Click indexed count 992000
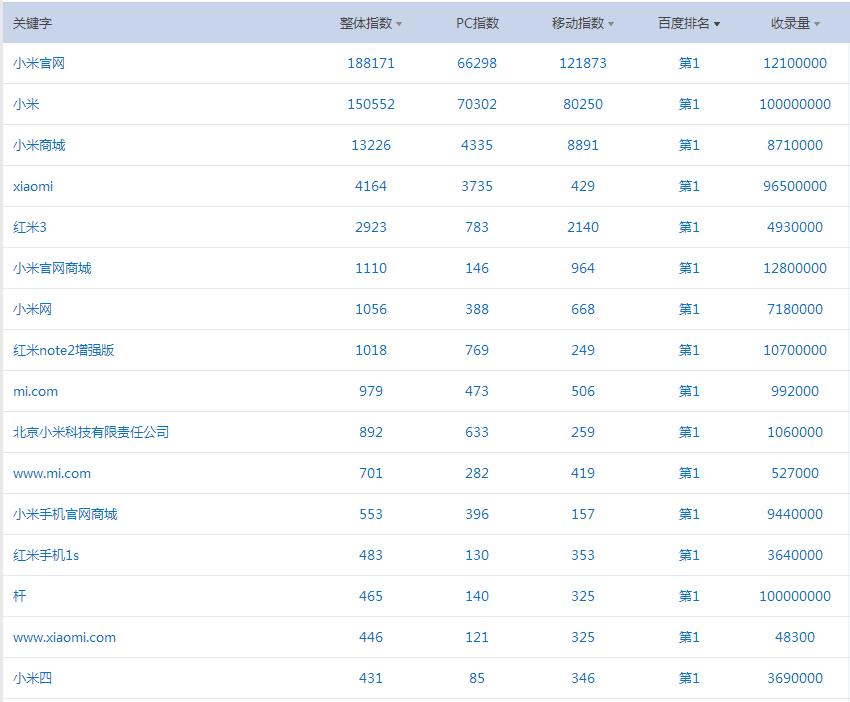This screenshot has width=850, height=702. pos(795,391)
